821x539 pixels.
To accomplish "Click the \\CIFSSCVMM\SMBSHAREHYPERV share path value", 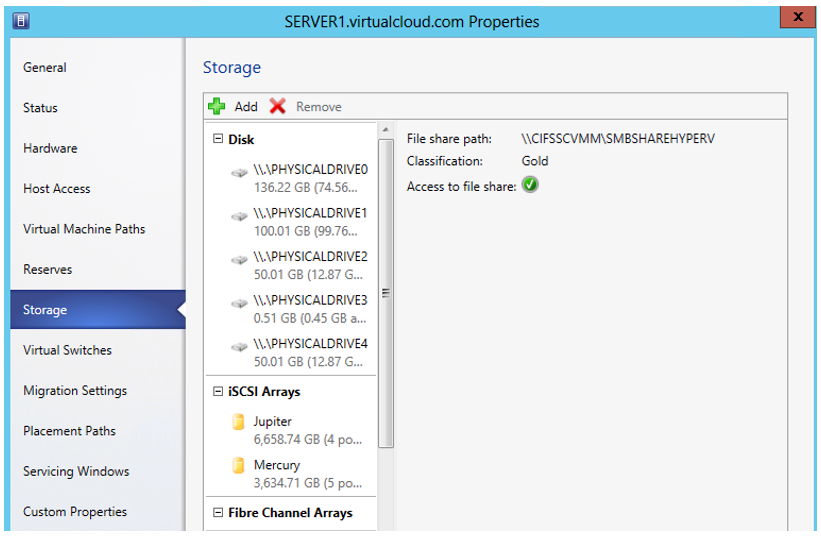I will [618, 139].
